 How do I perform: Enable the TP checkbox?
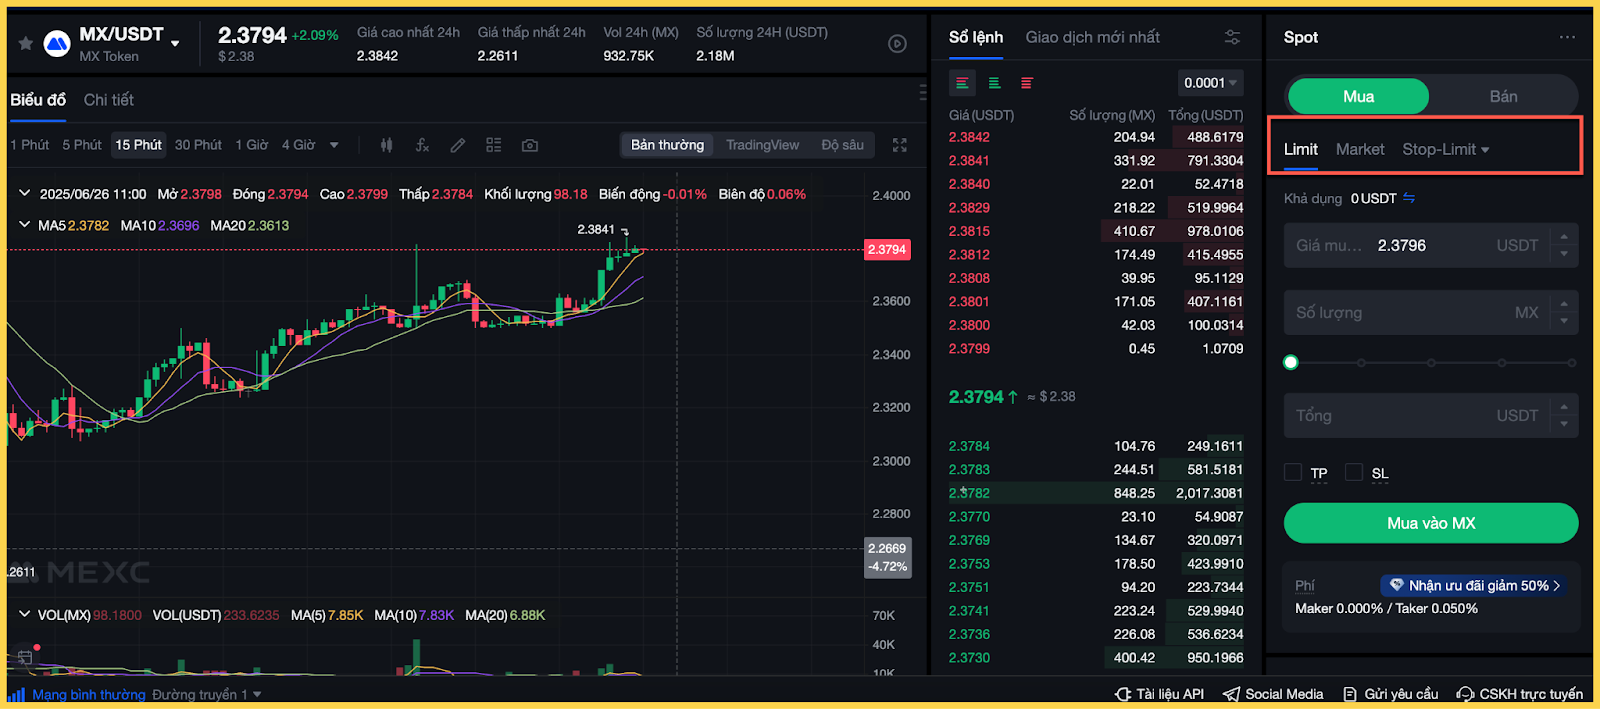click(1293, 472)
